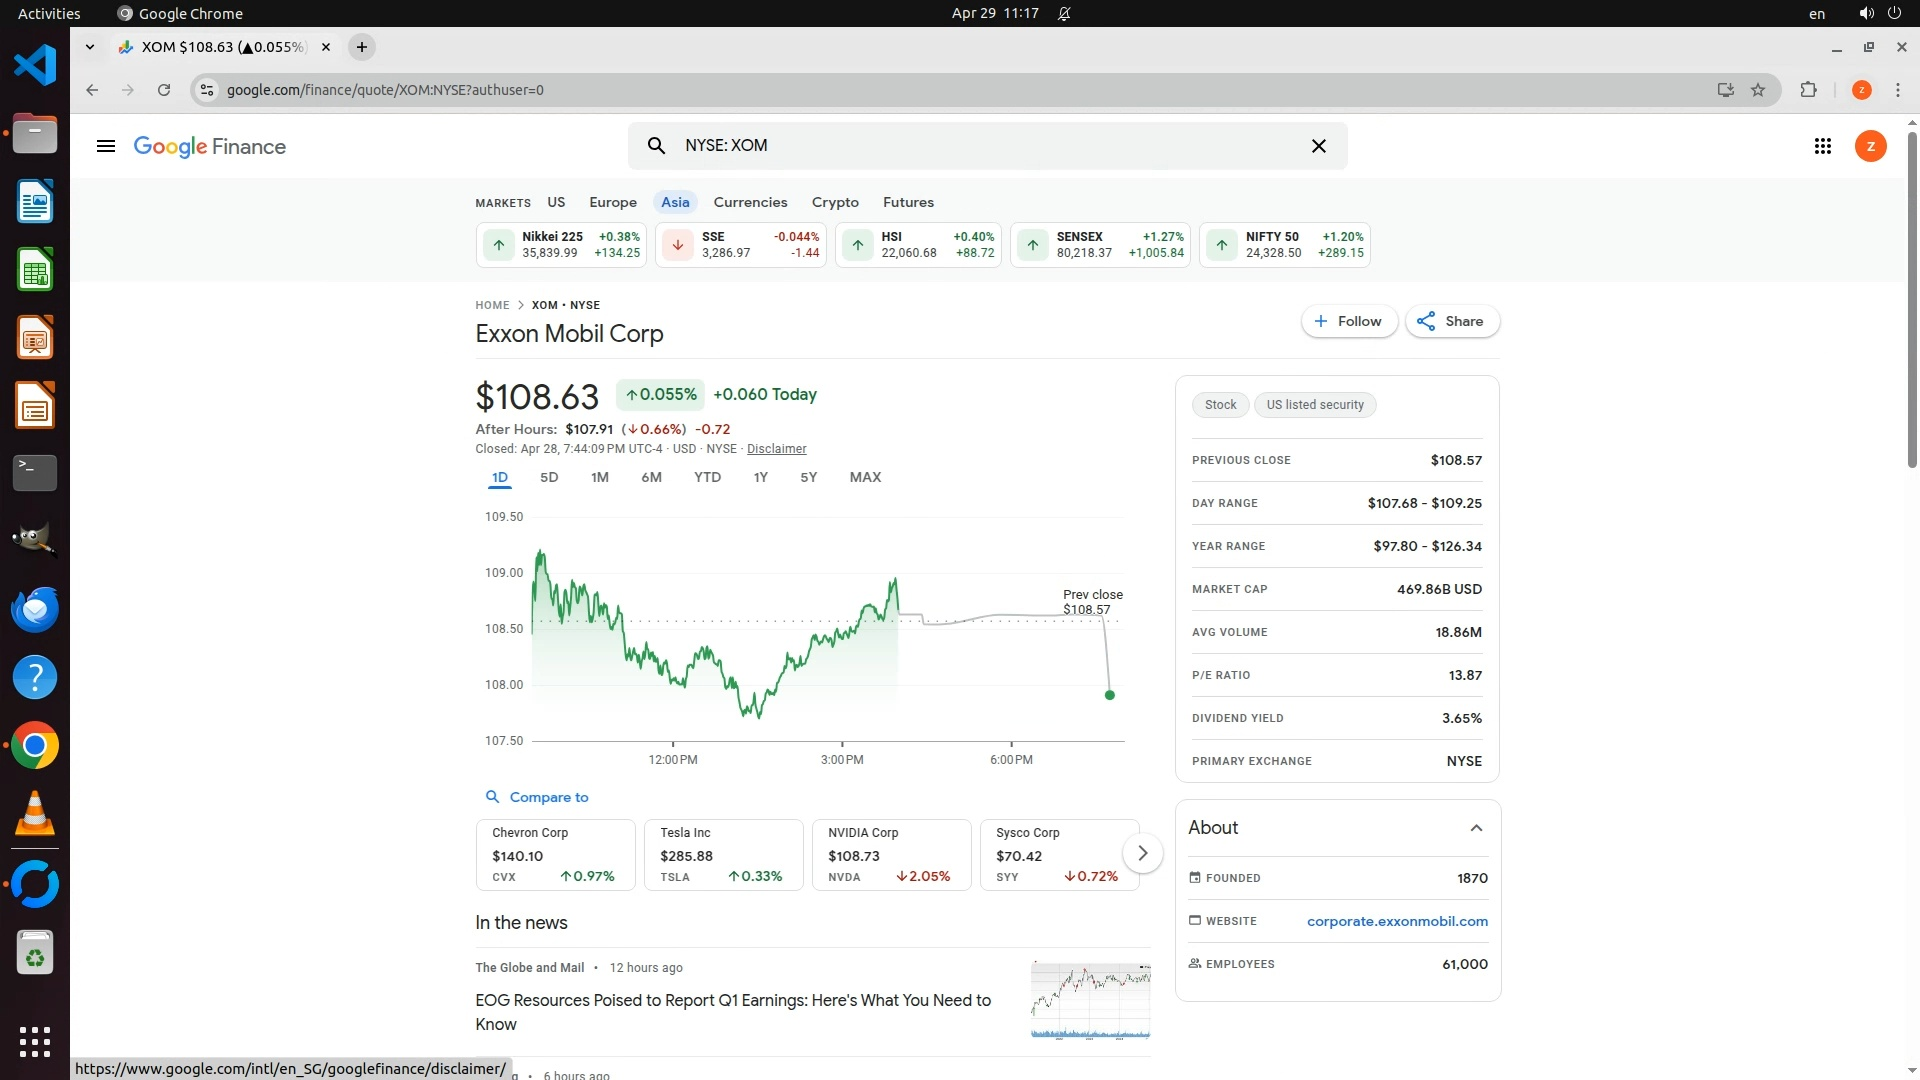Open site information icon in address bar

pyautogui.click(x=206, y=90)
